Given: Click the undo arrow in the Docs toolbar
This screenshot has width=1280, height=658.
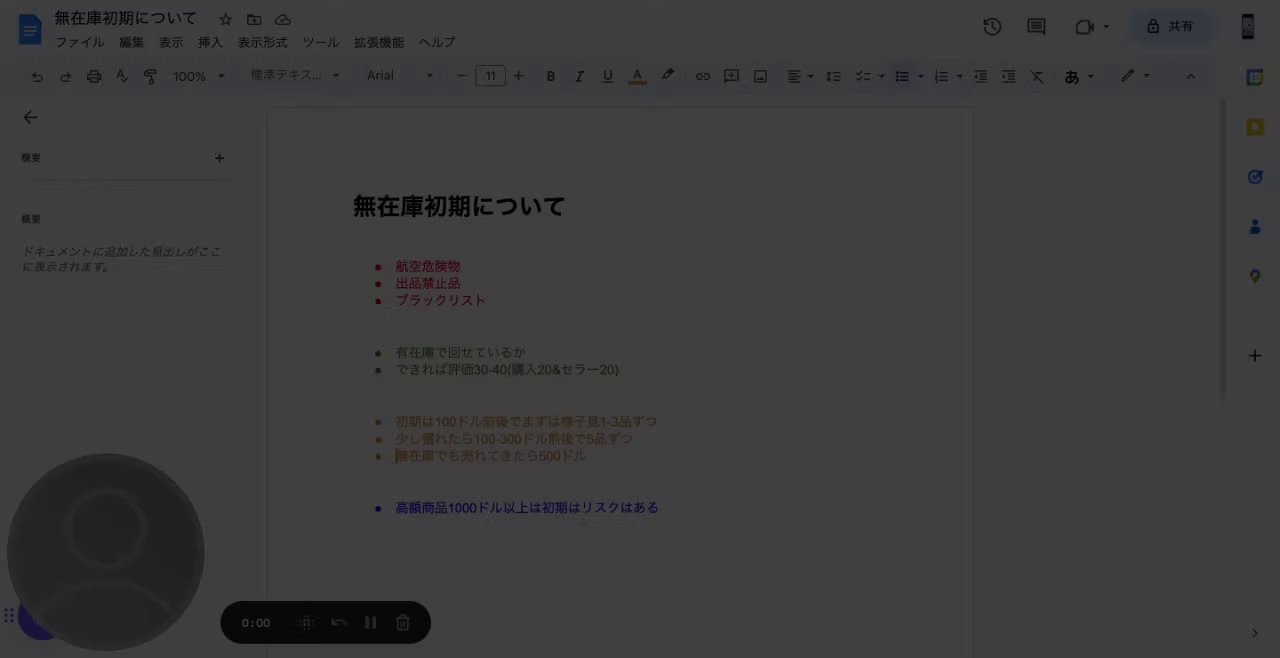Looking at the screenshot, I should pos(37,76).
